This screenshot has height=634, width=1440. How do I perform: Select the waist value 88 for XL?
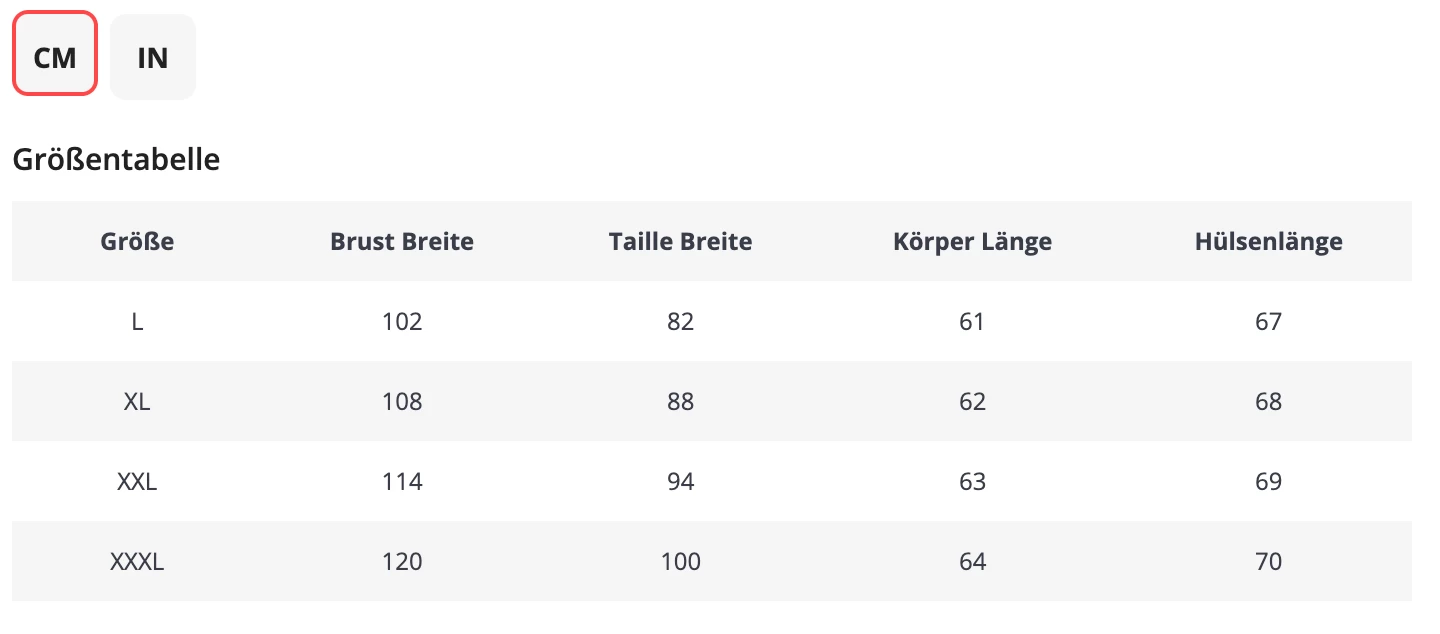681,401
